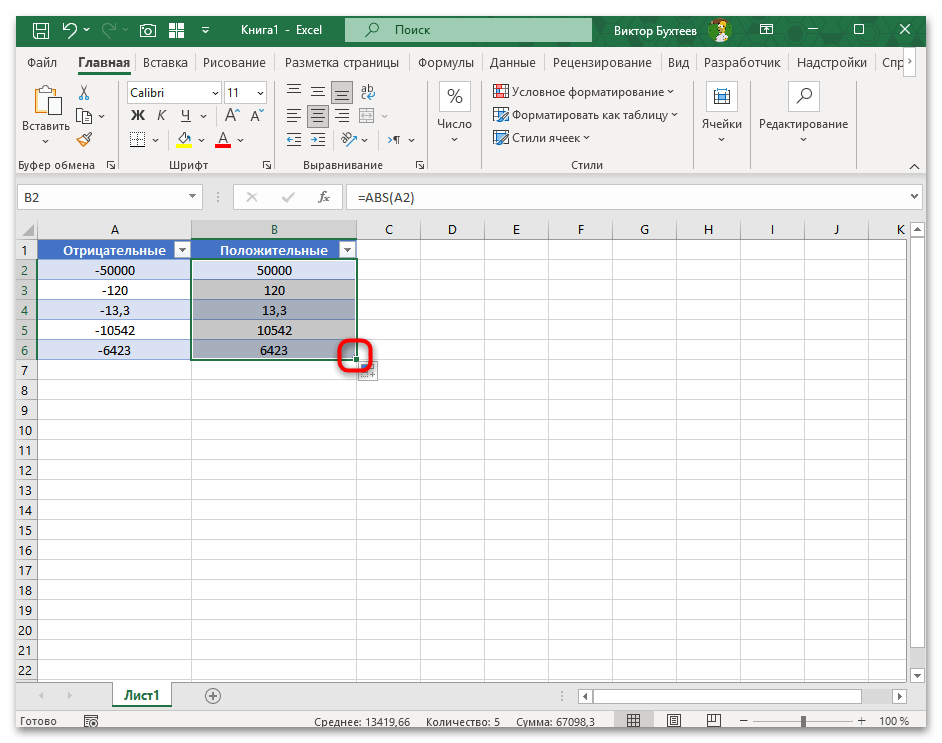Screen dimensions: 942x743
Task: Open the Стили ячеек gallery
Action: [x=542, y=138]
